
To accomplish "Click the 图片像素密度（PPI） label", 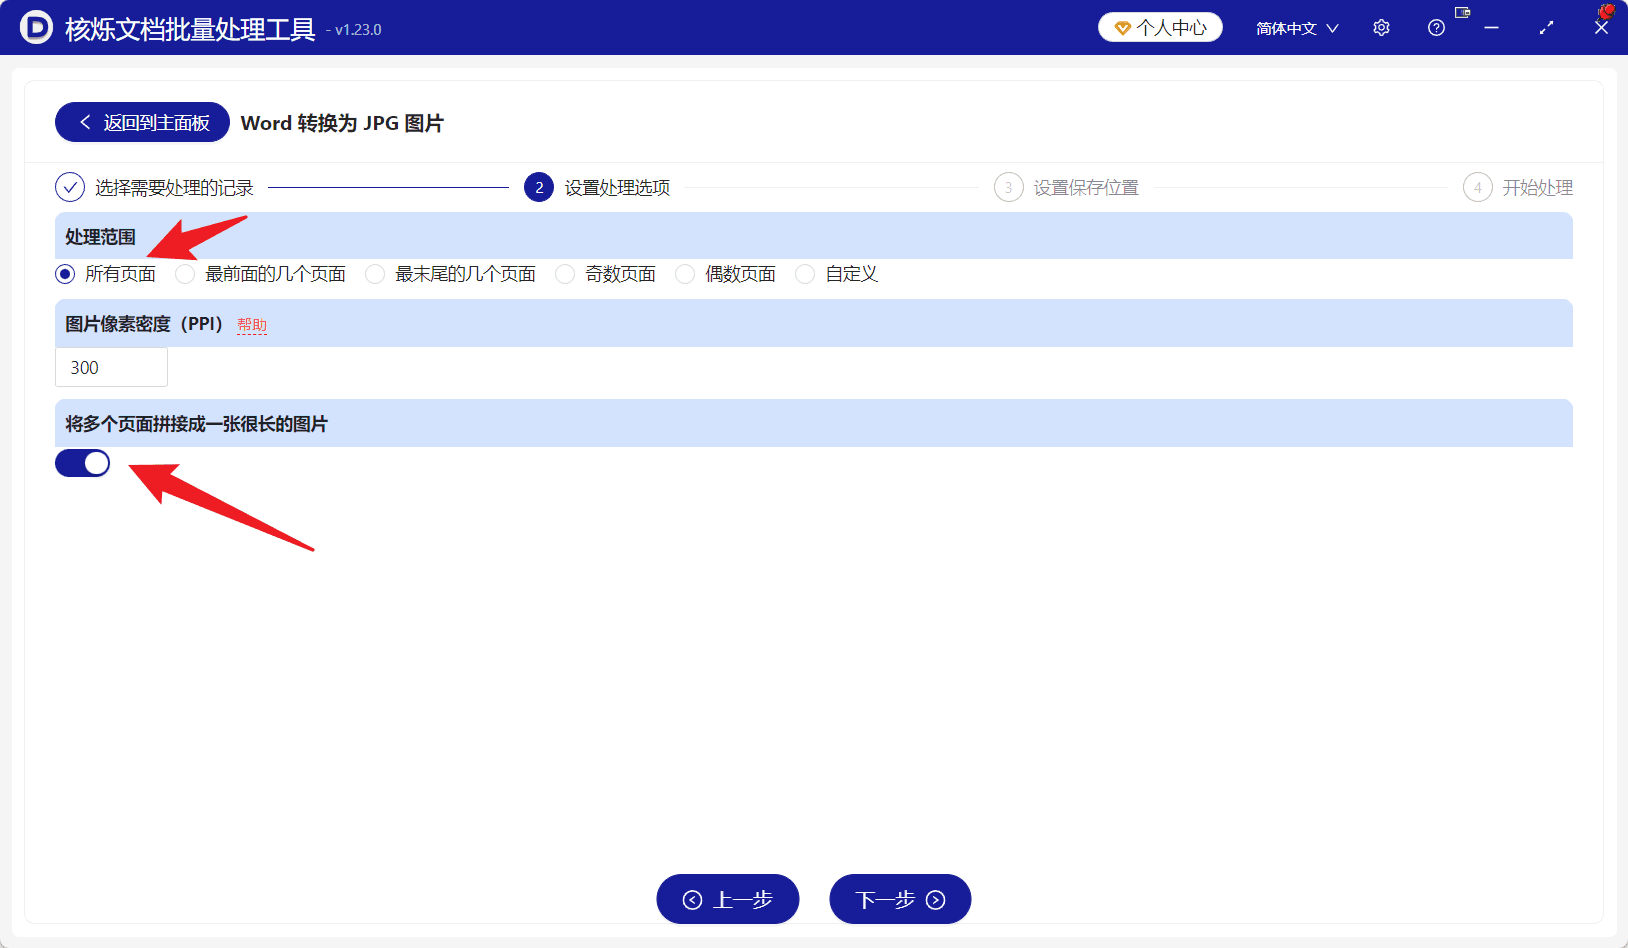I will [x=144, y=324].
